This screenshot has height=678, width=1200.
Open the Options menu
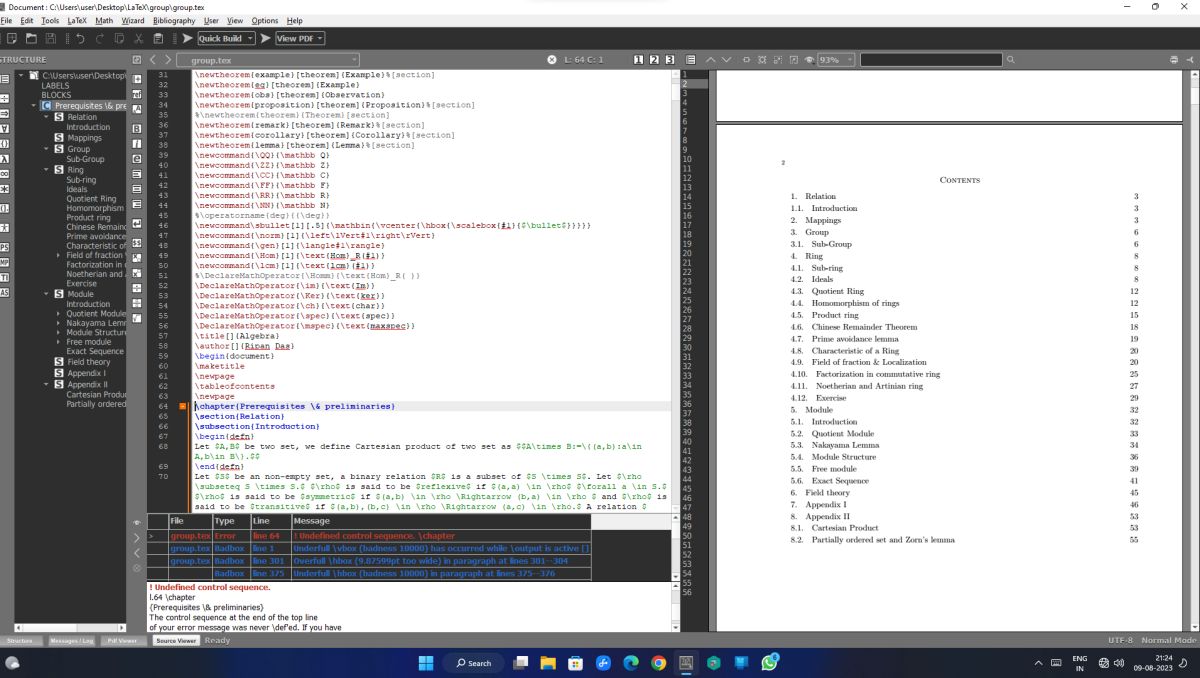(x=265, y=20)
